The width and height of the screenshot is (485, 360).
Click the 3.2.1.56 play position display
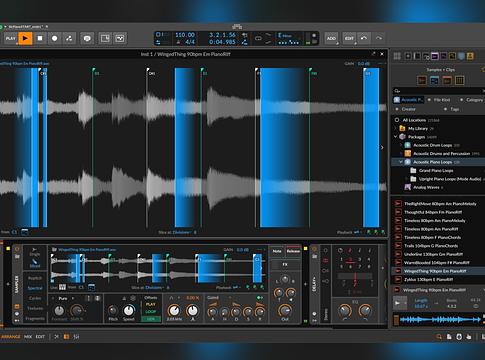[x=222, y=35]
